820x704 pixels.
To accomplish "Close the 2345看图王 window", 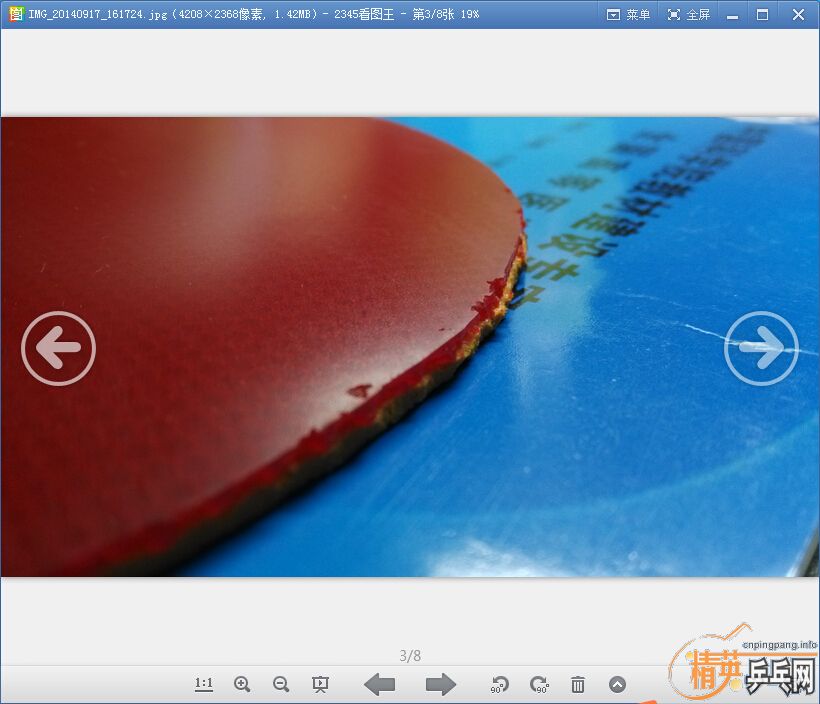I will (798, 14).
